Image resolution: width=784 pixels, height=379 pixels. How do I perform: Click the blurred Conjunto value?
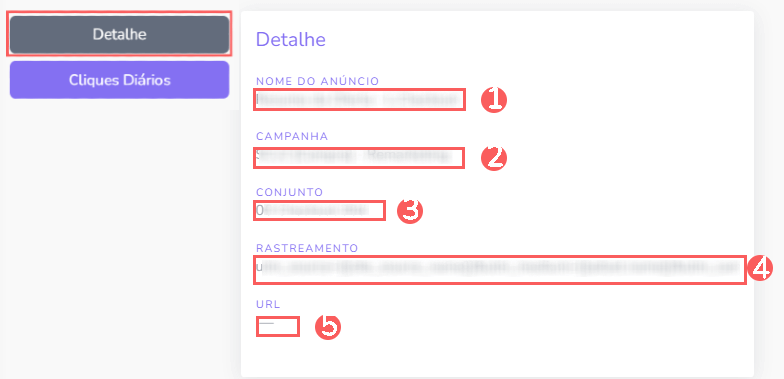coord(320,210)
